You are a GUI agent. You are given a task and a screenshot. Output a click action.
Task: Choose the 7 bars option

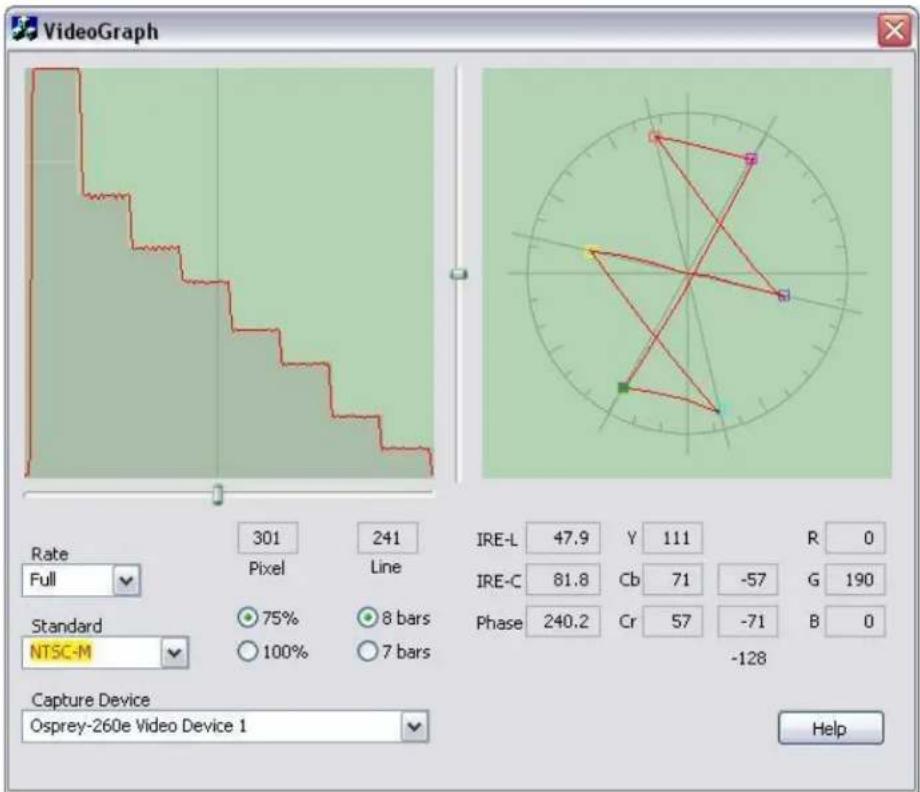[367, 651]
